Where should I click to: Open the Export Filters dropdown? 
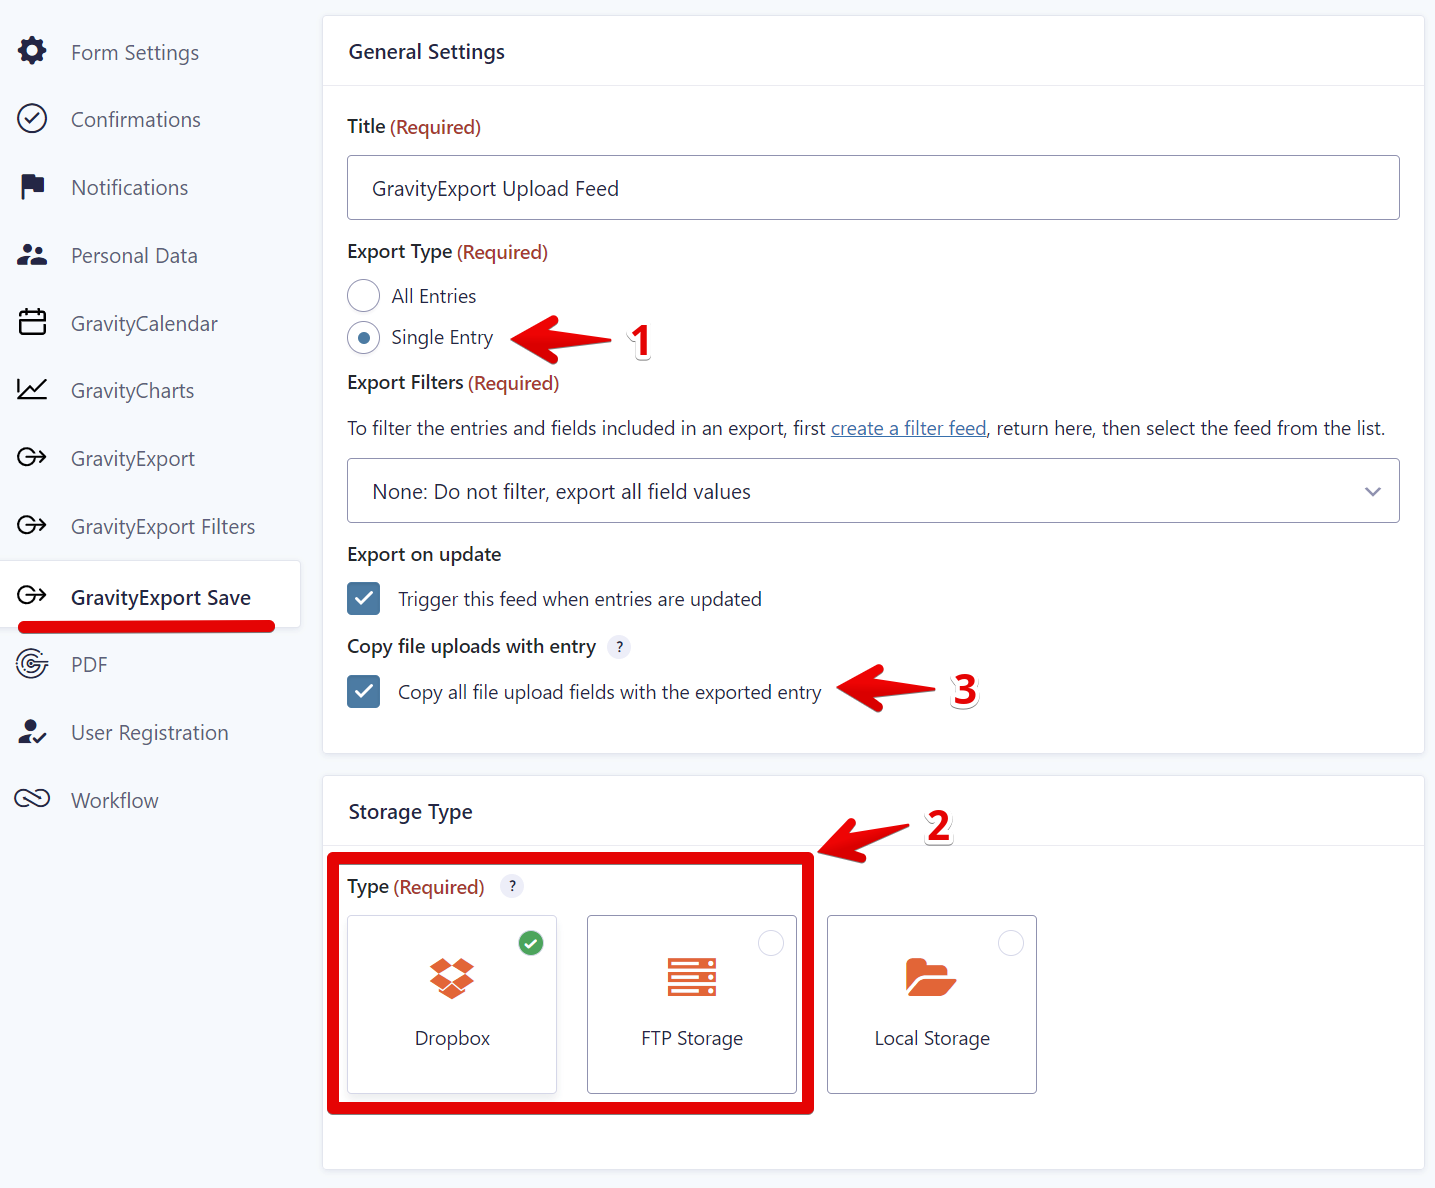[x=873, y=491]
